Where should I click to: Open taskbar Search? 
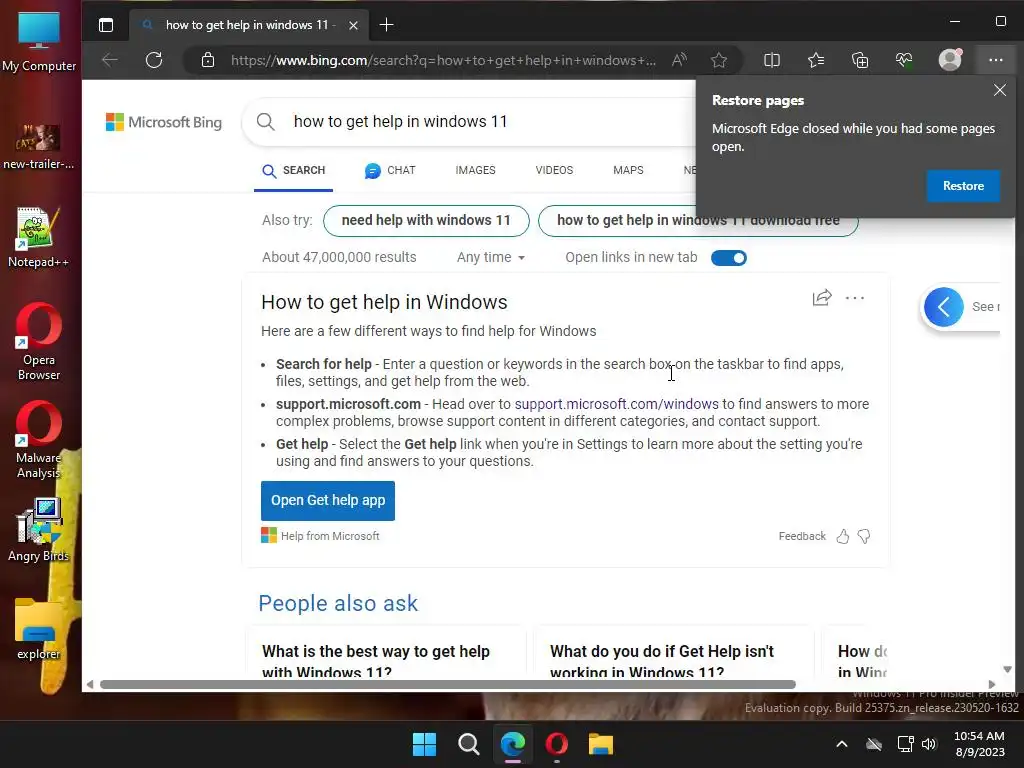pos(469,744)
